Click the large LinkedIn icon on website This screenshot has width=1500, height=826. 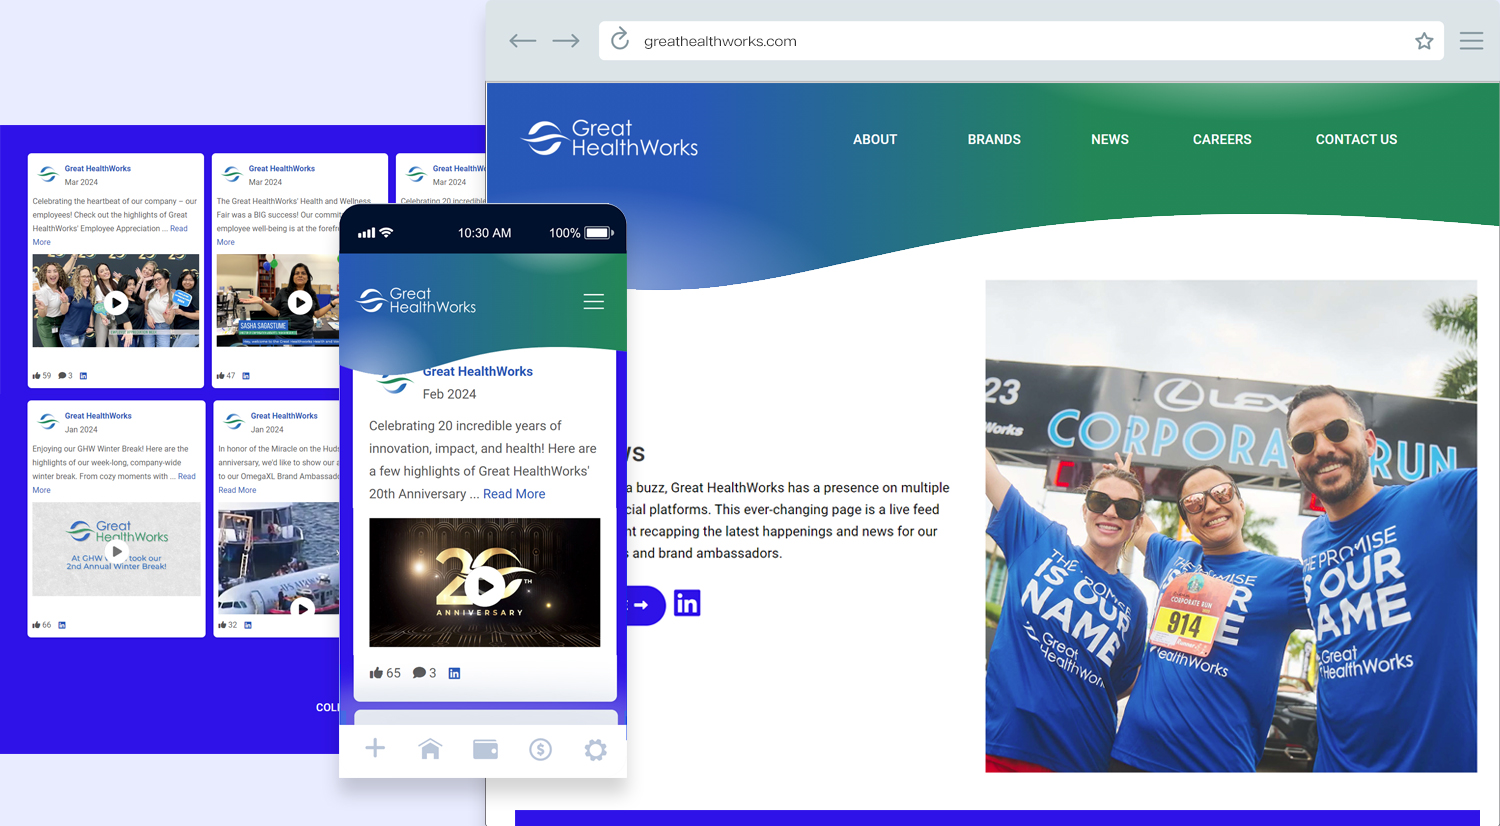coord(687,604)
